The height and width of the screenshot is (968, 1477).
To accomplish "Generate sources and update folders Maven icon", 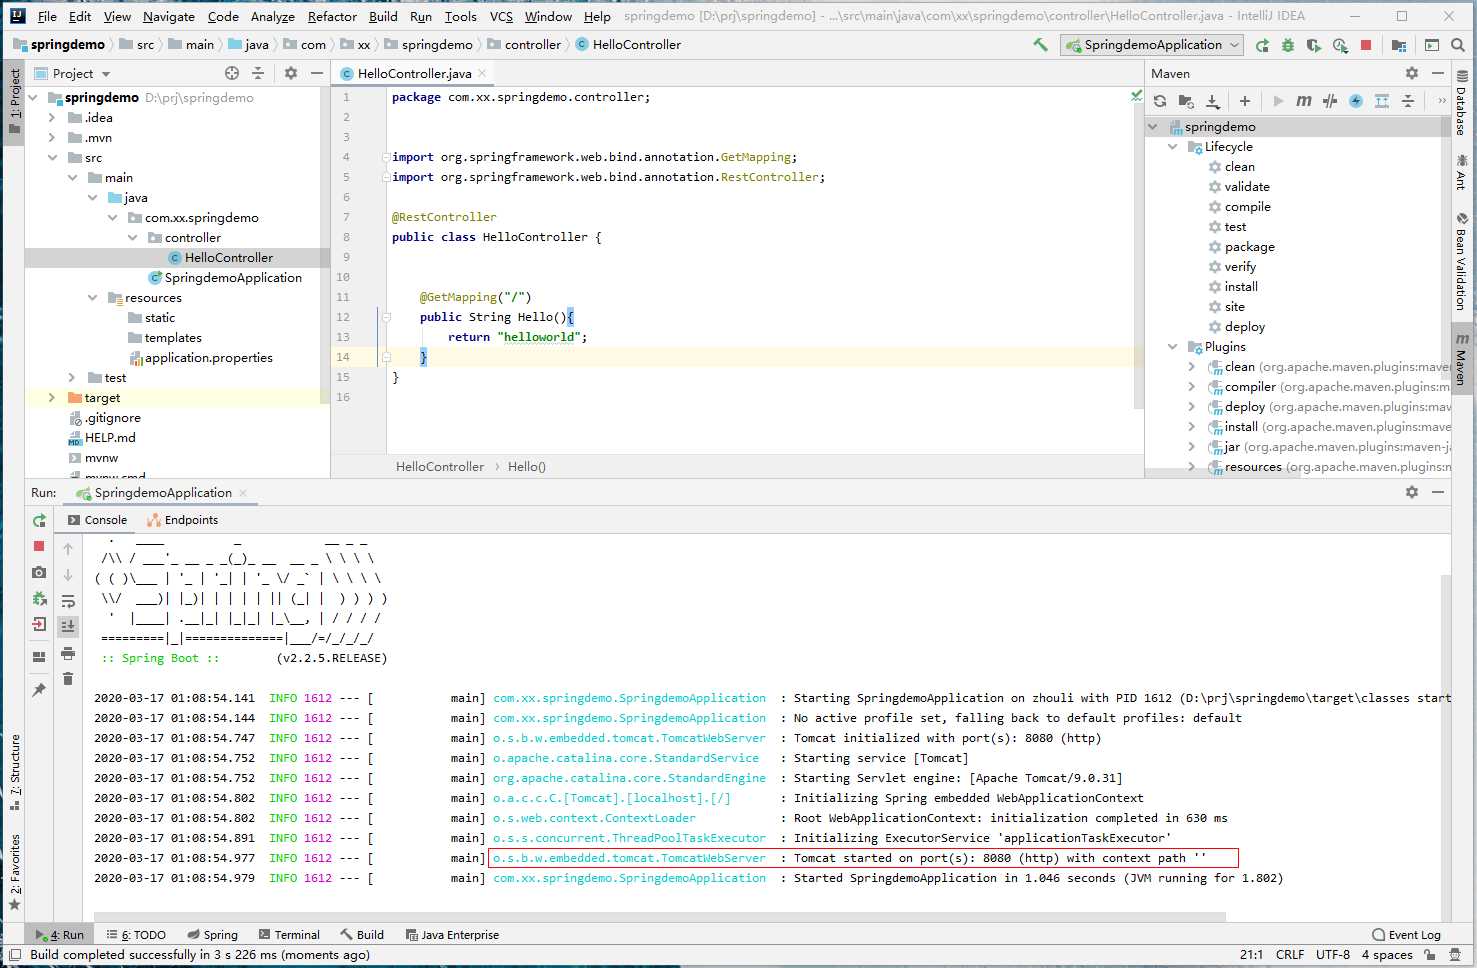I will click(x=1186, y=101).
